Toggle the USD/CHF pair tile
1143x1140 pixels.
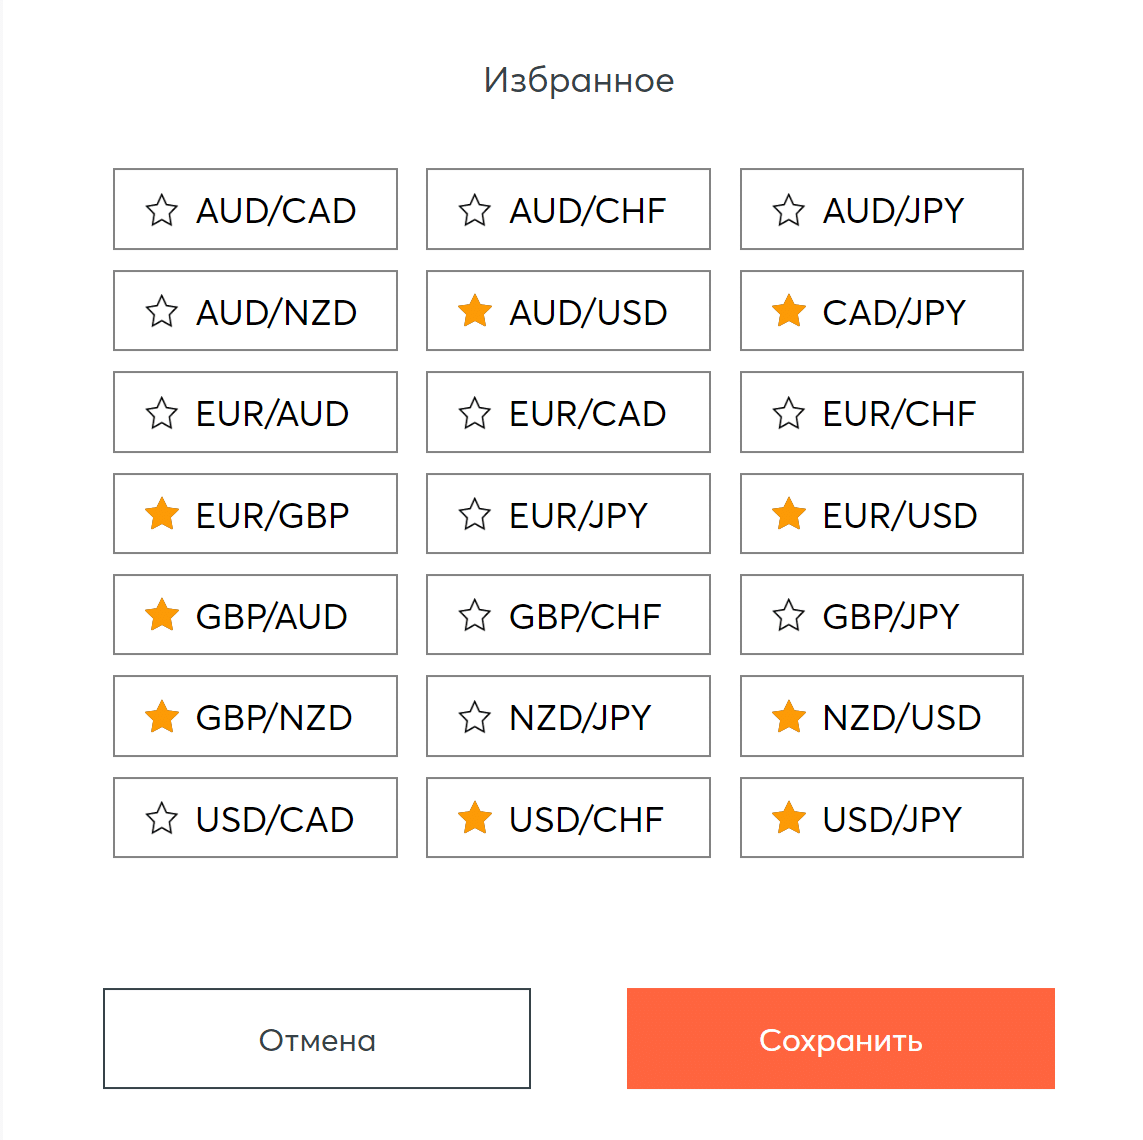click(x=568, y=819)
